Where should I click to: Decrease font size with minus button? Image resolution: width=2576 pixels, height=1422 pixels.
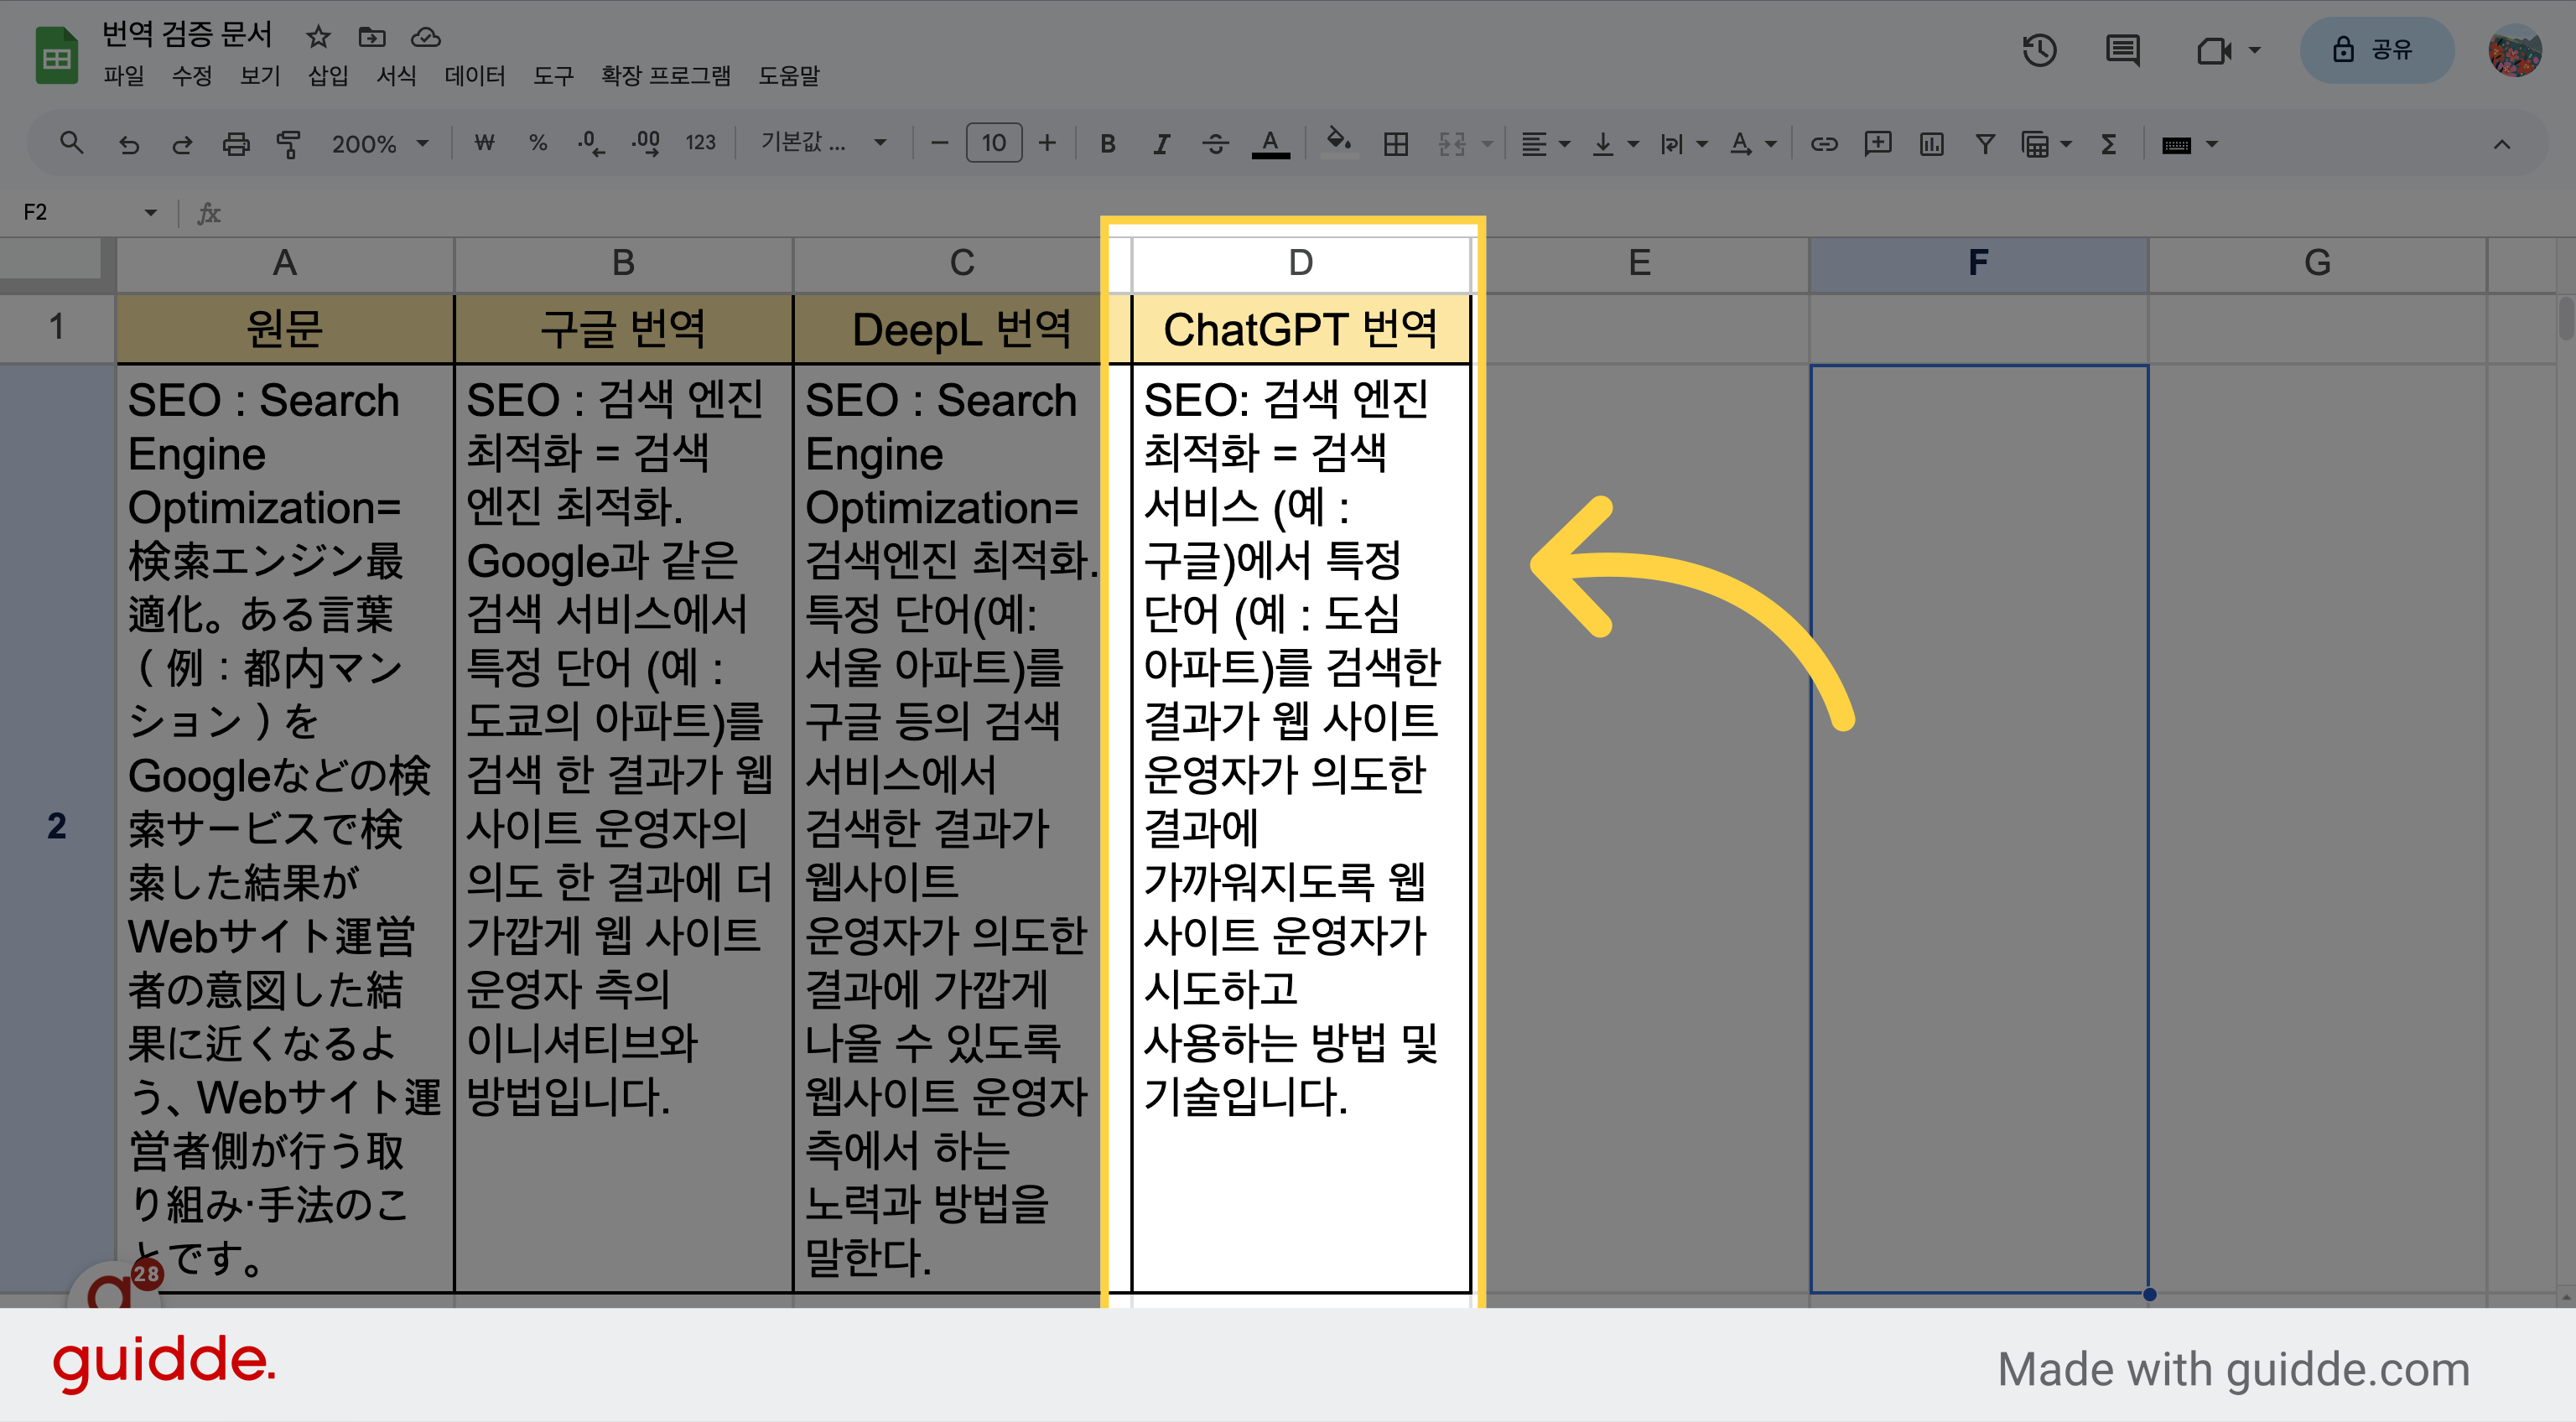939,143
